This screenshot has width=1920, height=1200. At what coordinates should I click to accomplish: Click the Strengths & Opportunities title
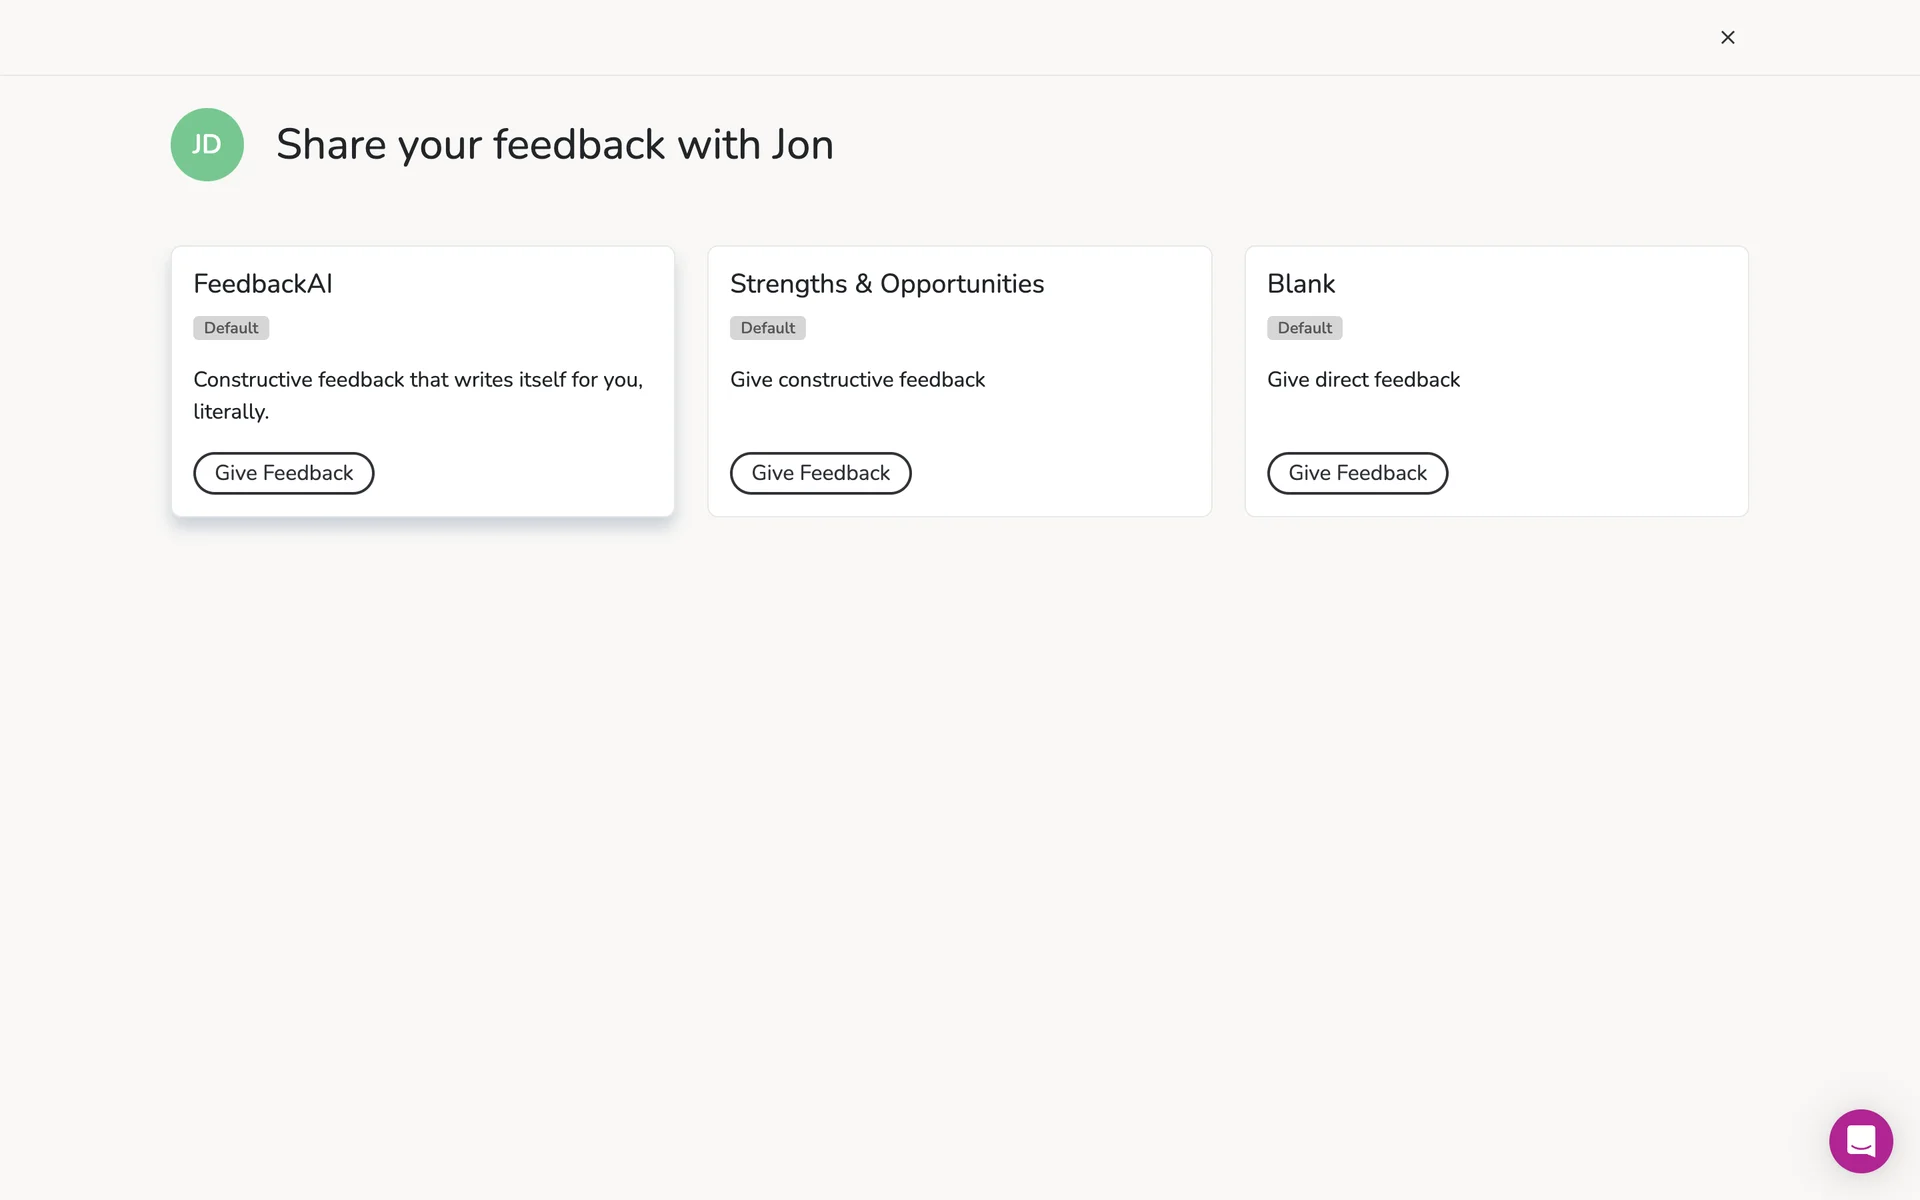[886, 284]
